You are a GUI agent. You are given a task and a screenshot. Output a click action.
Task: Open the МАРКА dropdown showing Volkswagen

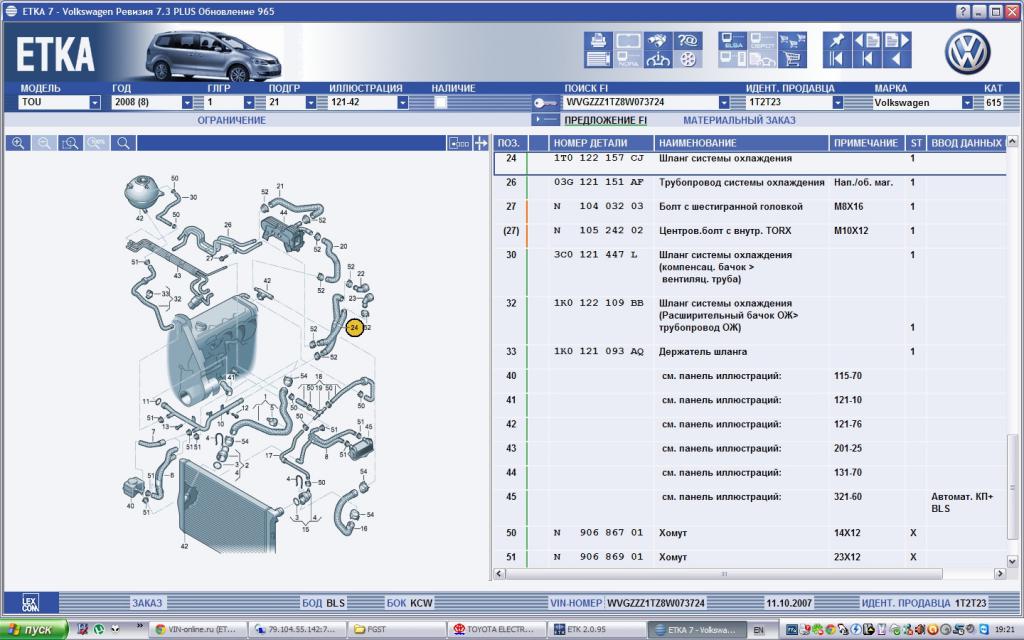(x=967, y=103)
